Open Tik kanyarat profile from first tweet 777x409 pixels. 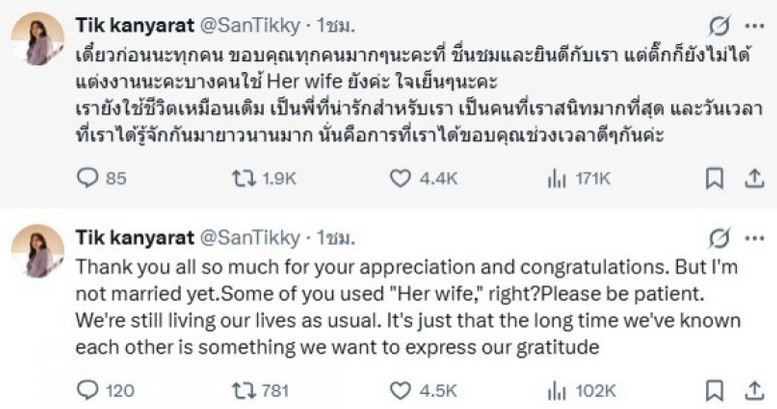tap(134, 24)
